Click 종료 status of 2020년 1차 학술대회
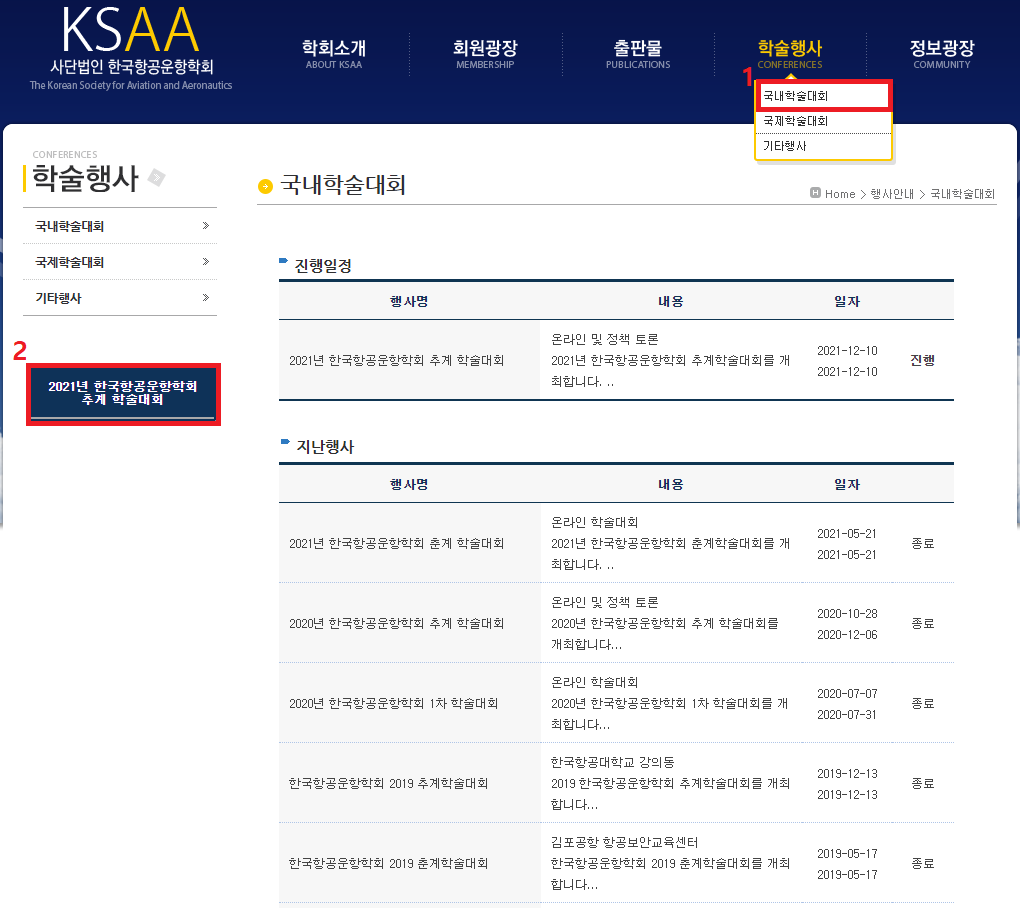The height and width of the screenshot is (908, 1020). [922, 703]
